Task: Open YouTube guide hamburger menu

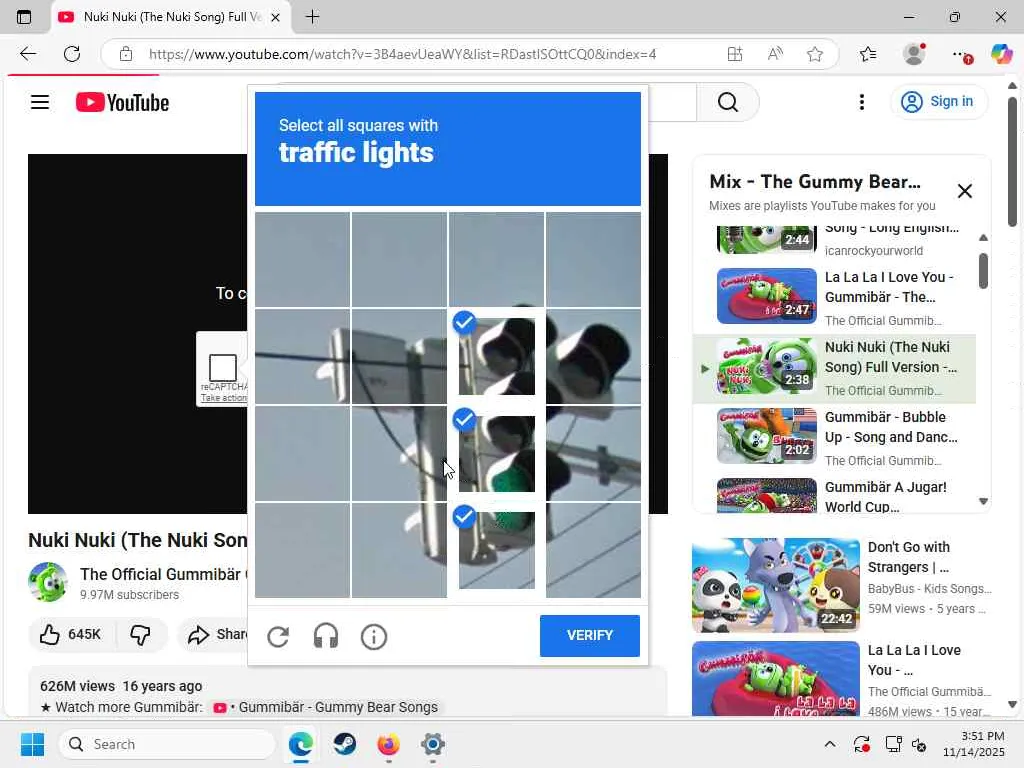Action: coord(40,102)
